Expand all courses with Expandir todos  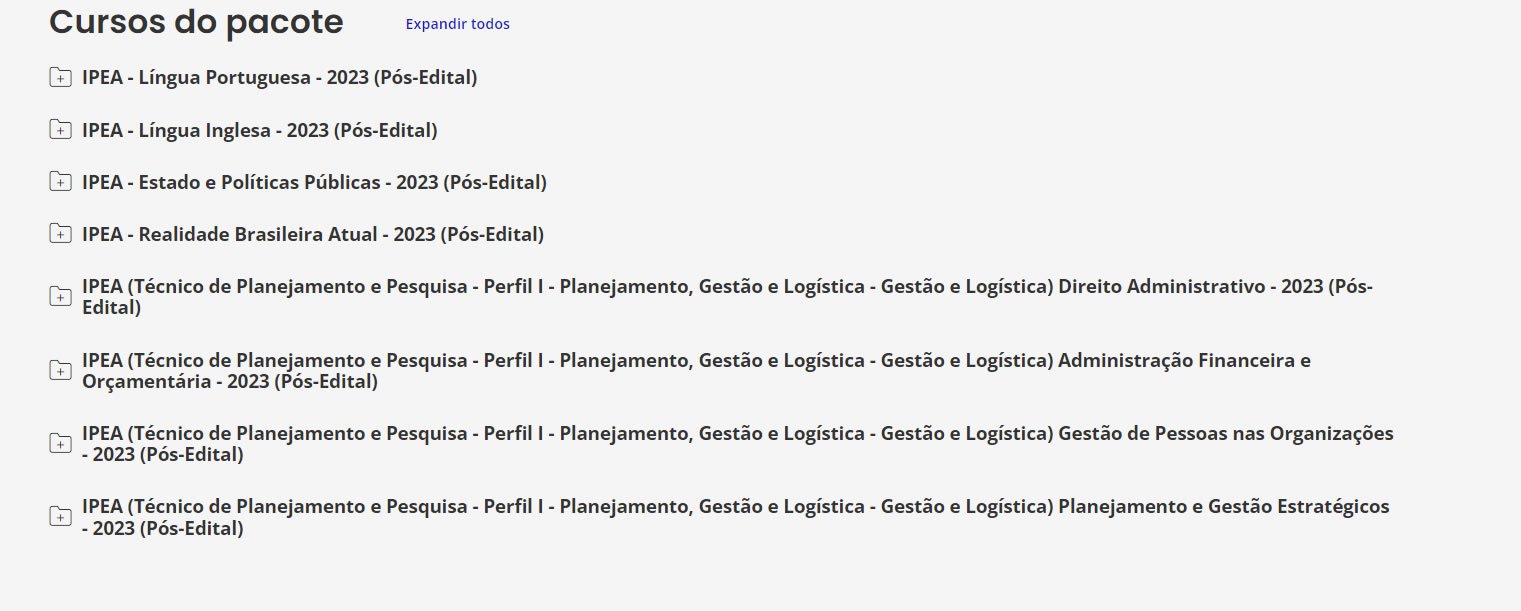pyautogui.click(x=457, y=24)
